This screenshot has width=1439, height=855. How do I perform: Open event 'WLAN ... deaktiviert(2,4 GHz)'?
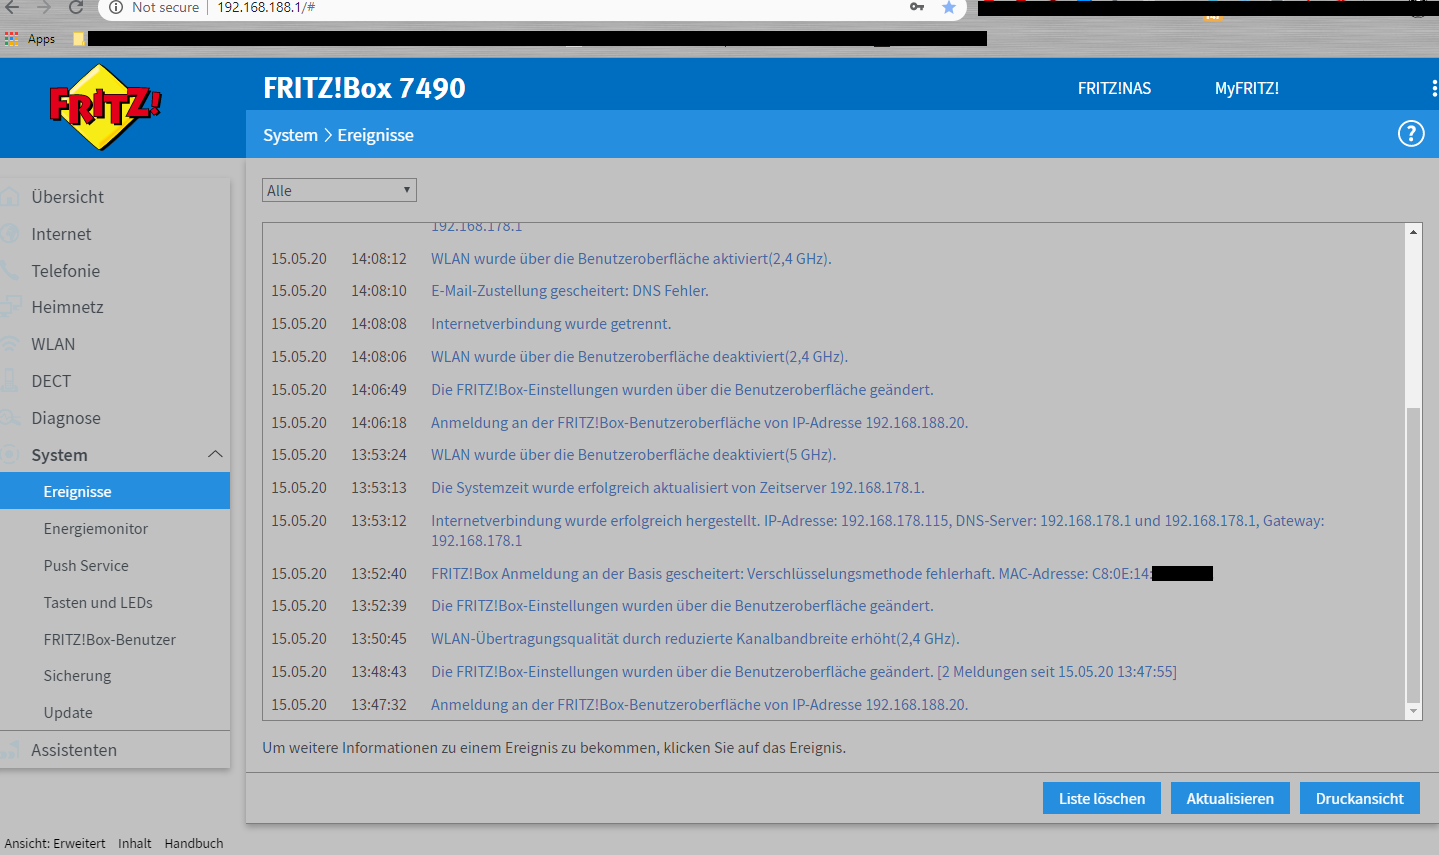coord(639,357)
